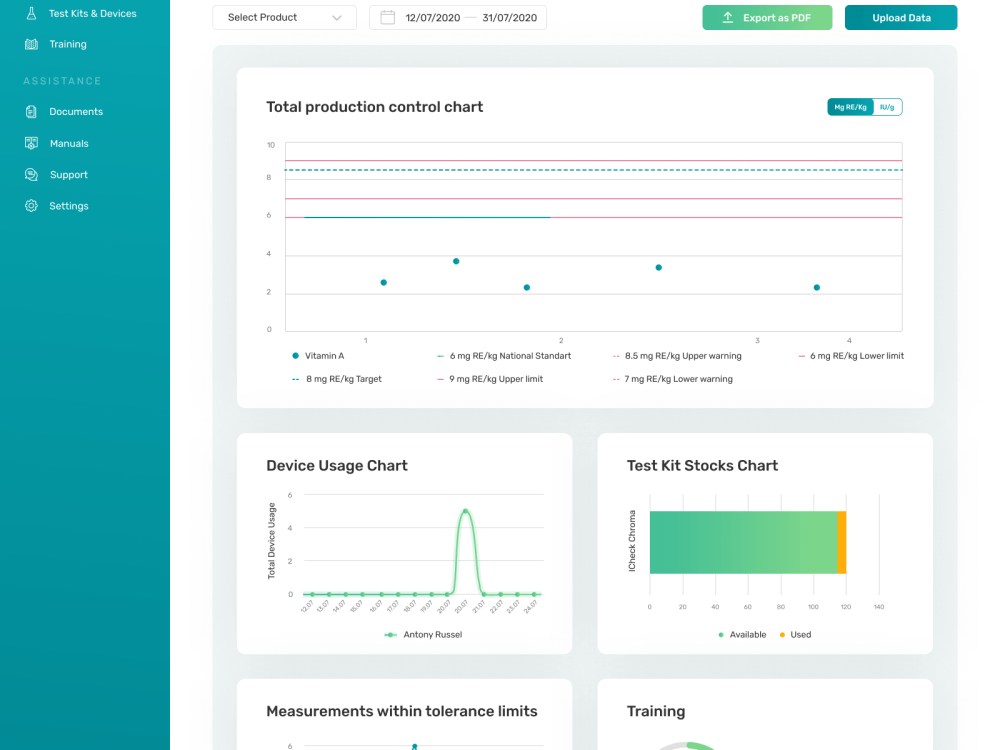
Task: Click the Test Kits & Devices flask icon
Action: 31,13
